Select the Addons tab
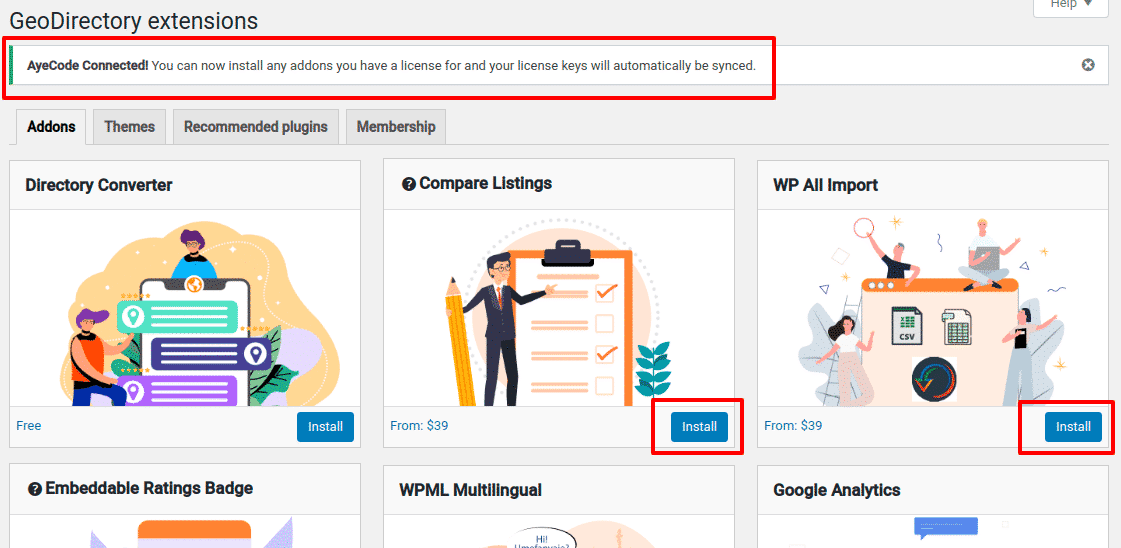The height and width of the screenshot is (548, 1121). (x=51, y=126)
